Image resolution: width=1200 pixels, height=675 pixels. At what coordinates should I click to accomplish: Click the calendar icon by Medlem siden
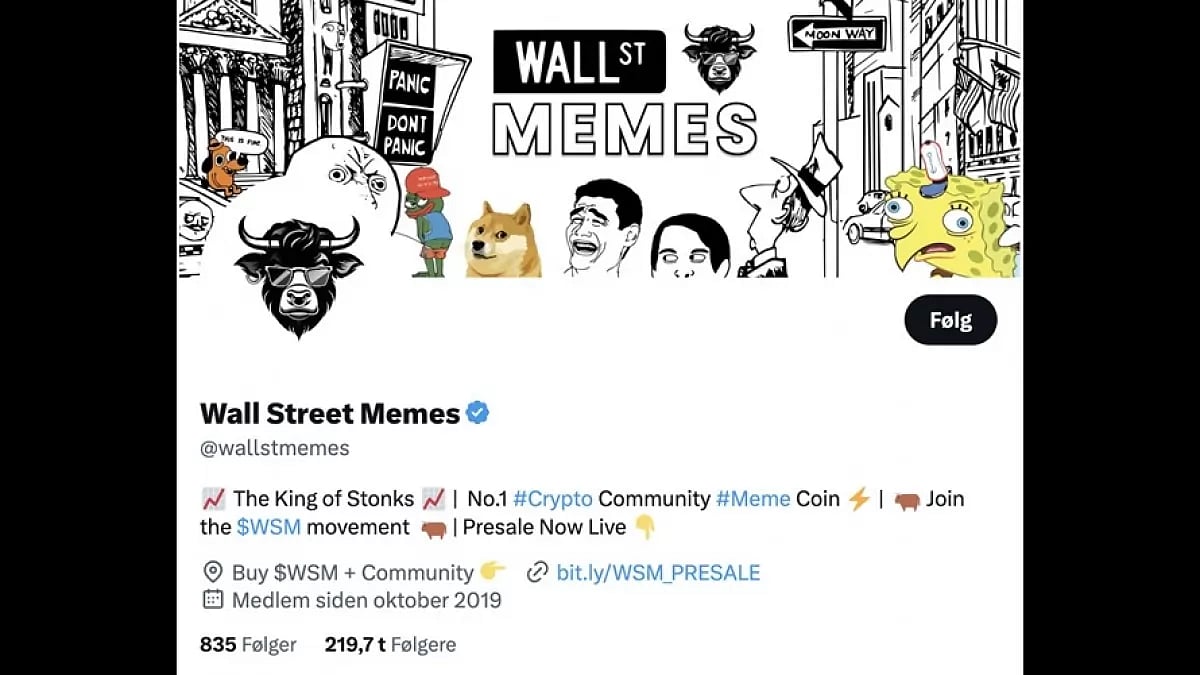click(x=212, y=600)
